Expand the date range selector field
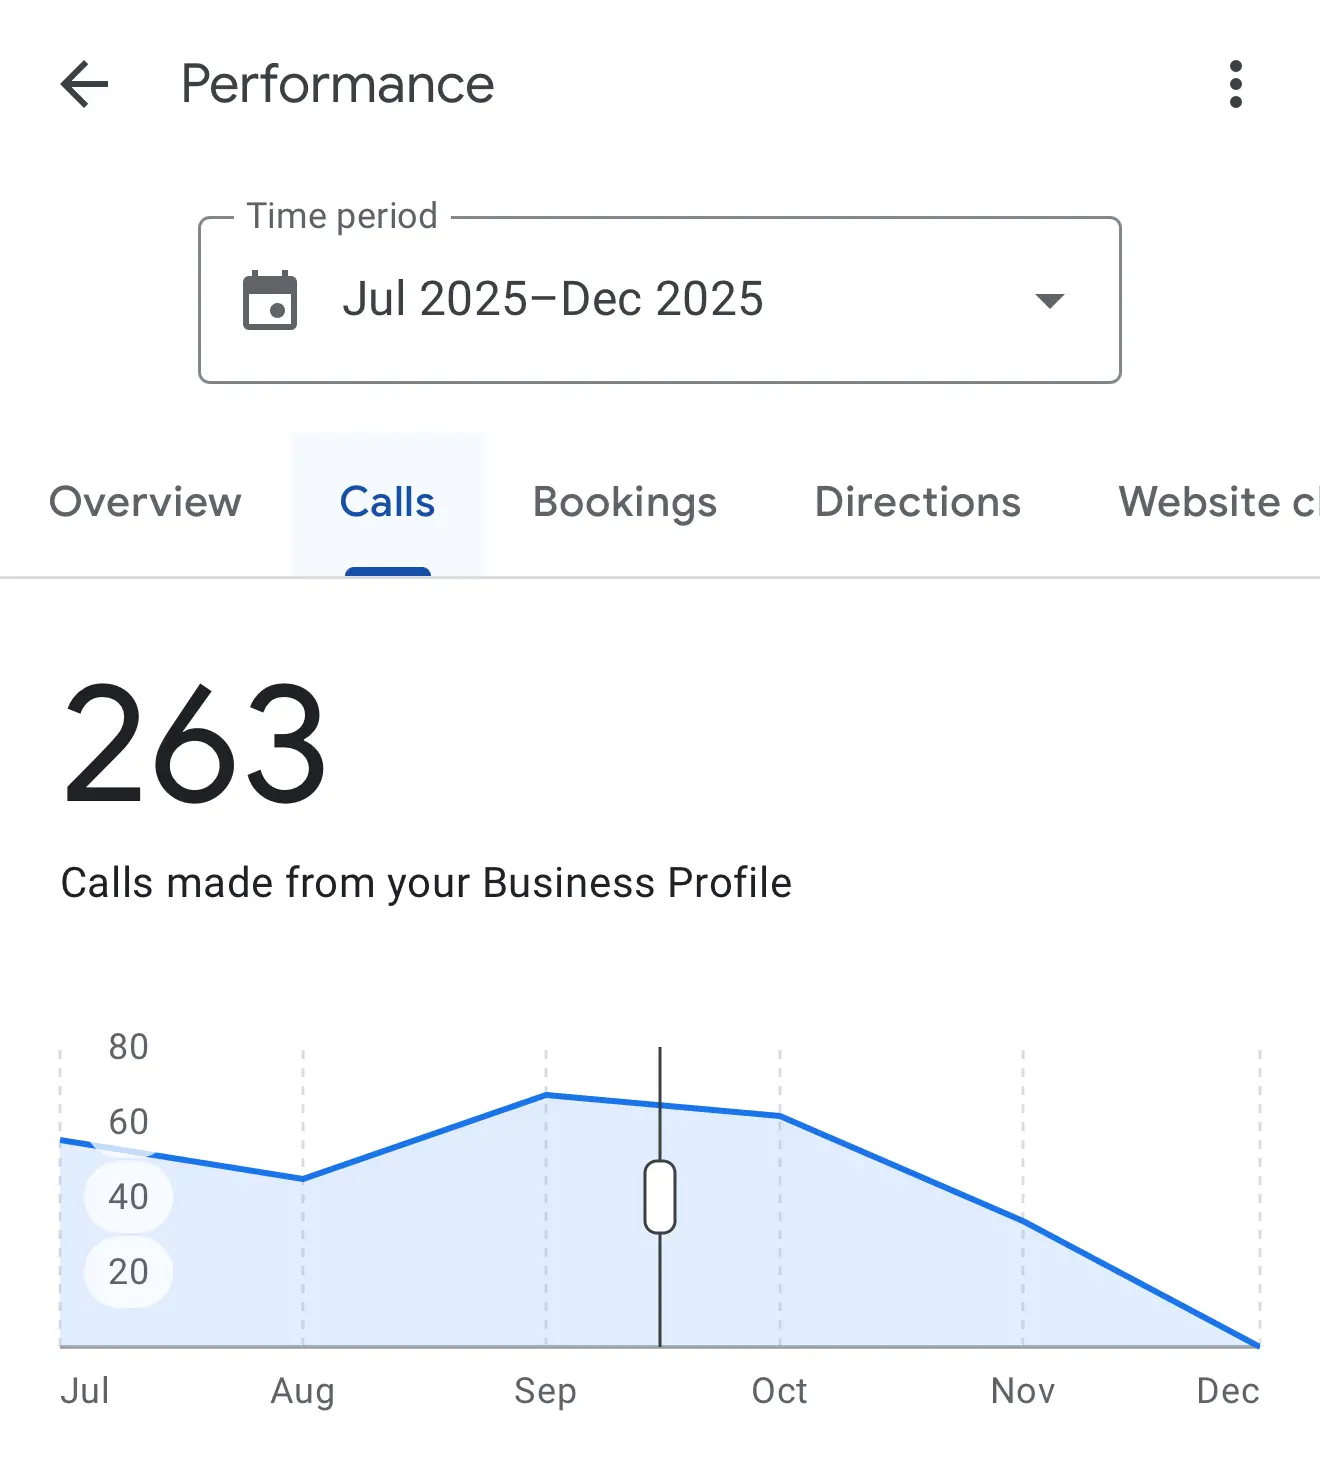This screenshot has width=1320, height=1480. 660,299
